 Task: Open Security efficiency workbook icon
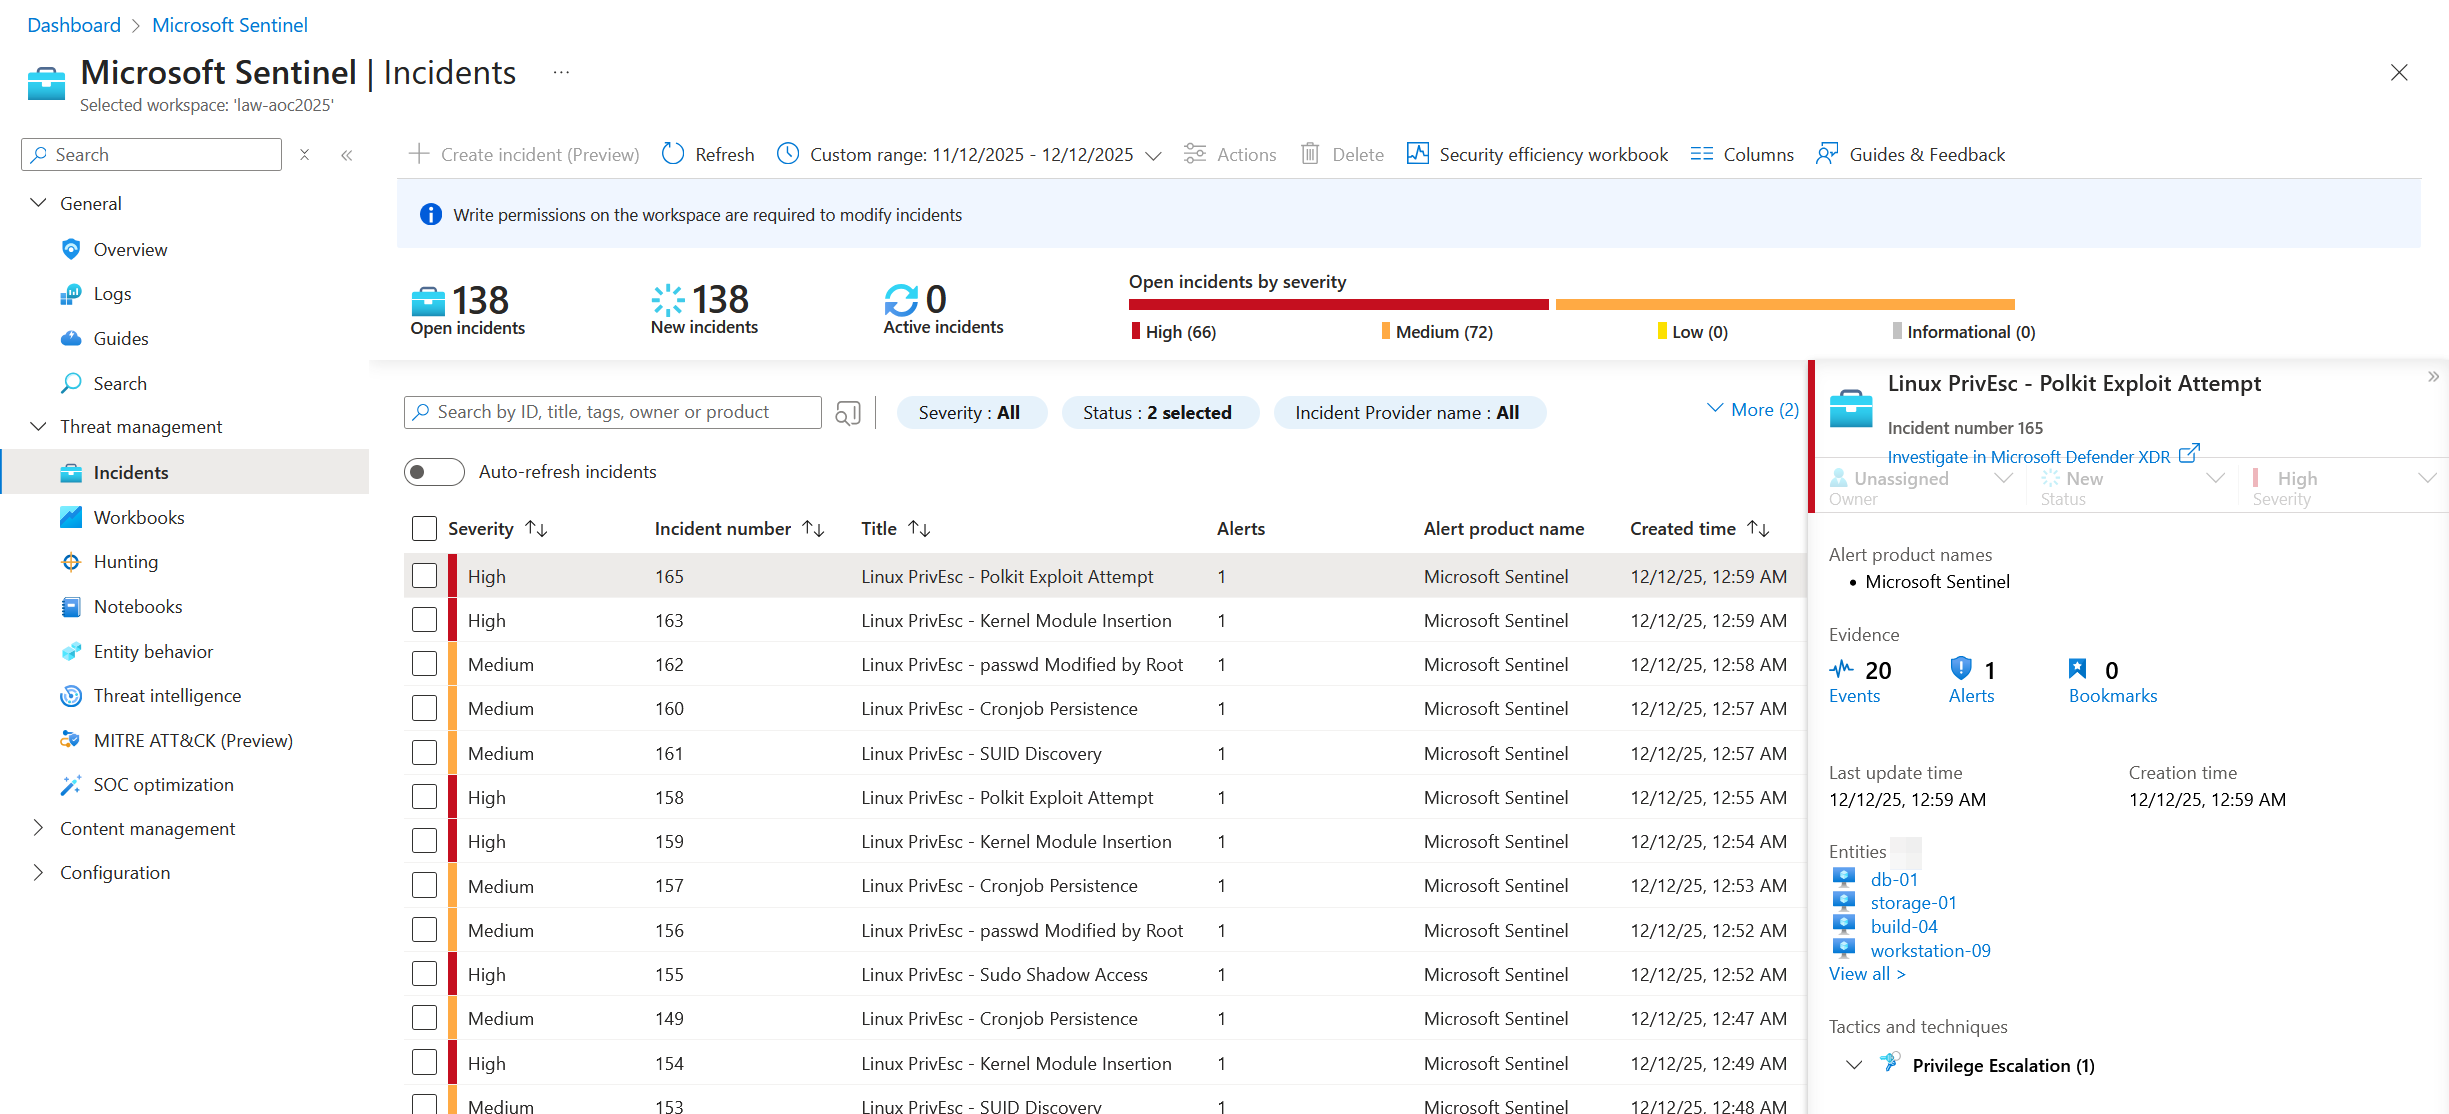click(1417, 154)
